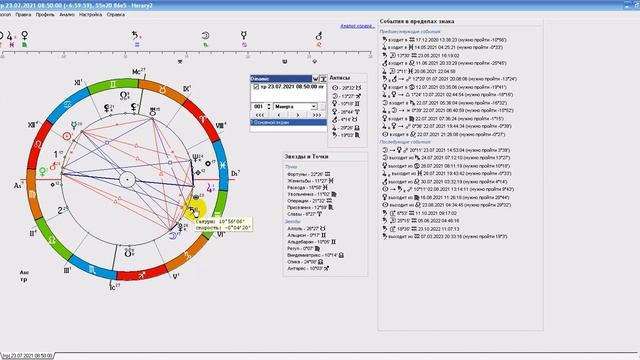Click the center point of the chart wheel
Screen dimensions: 640x360
[127, 180]
